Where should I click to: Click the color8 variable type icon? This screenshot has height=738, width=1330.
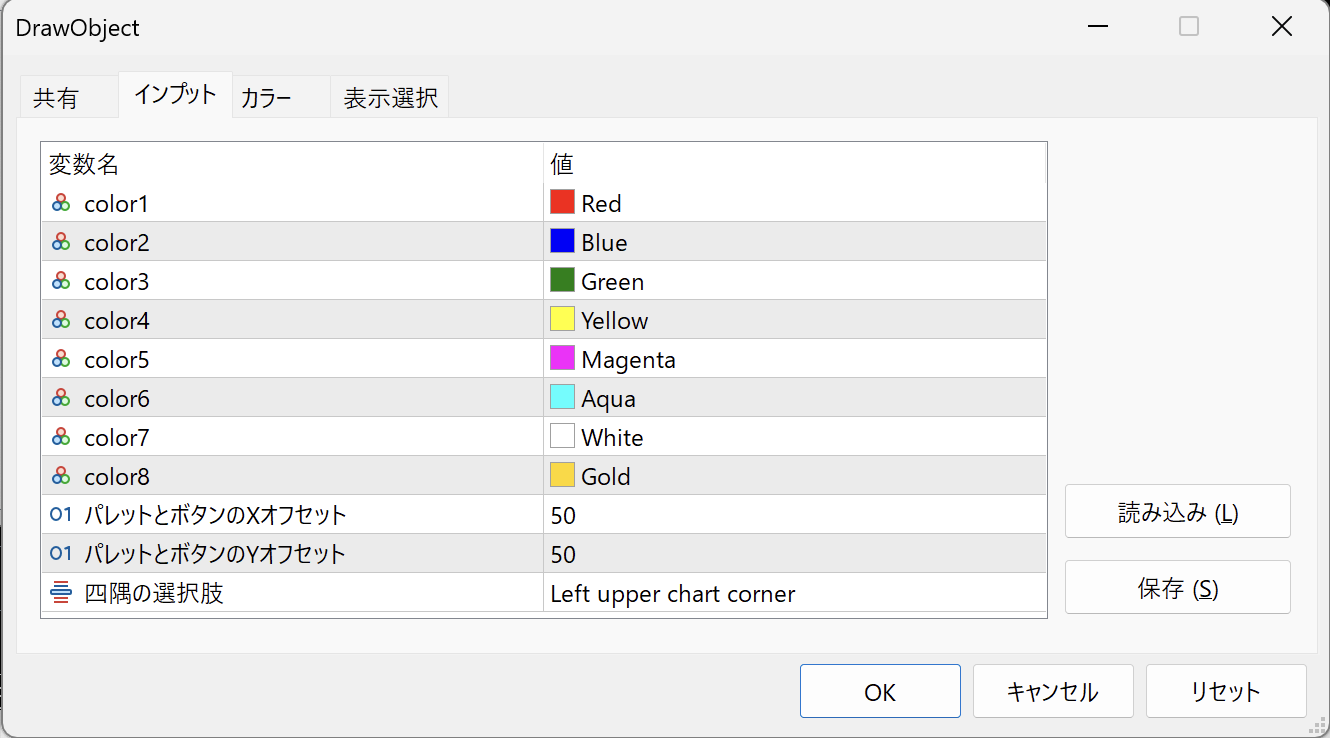tap(61, 476)
